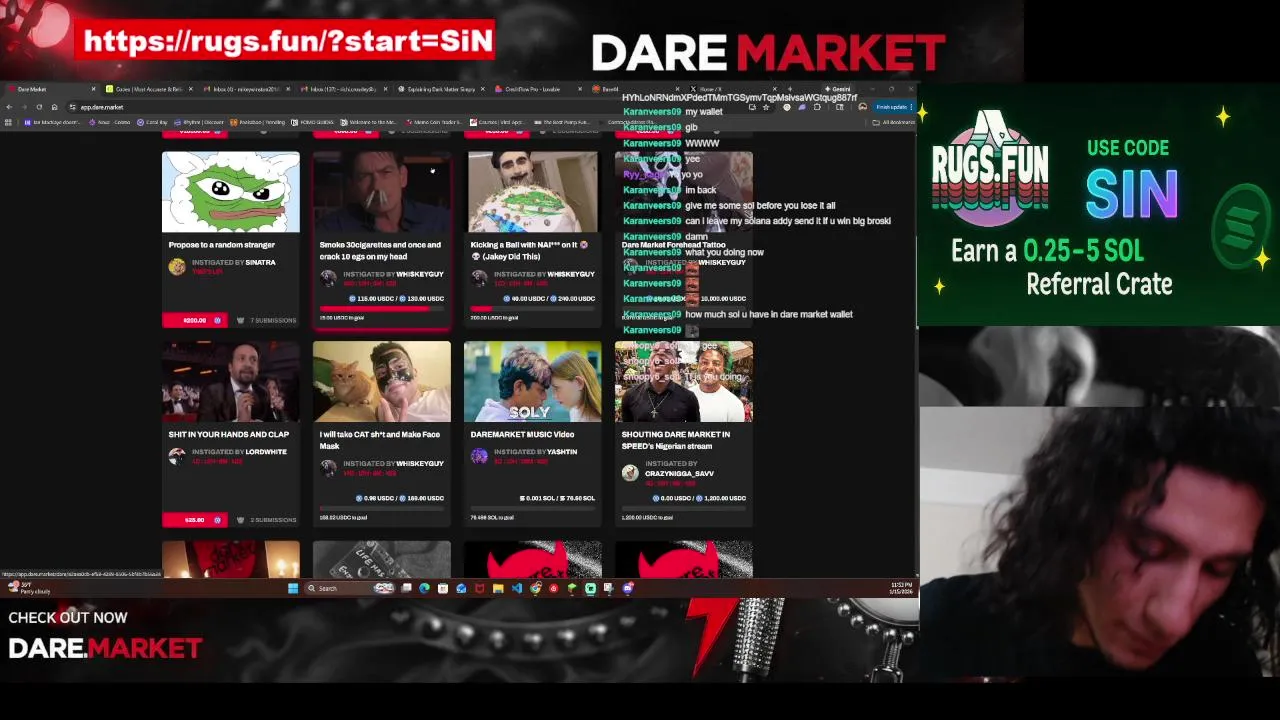Click the Windows Start button
The height and width of the screenshot is (720, 1280).
click(293, 588)
